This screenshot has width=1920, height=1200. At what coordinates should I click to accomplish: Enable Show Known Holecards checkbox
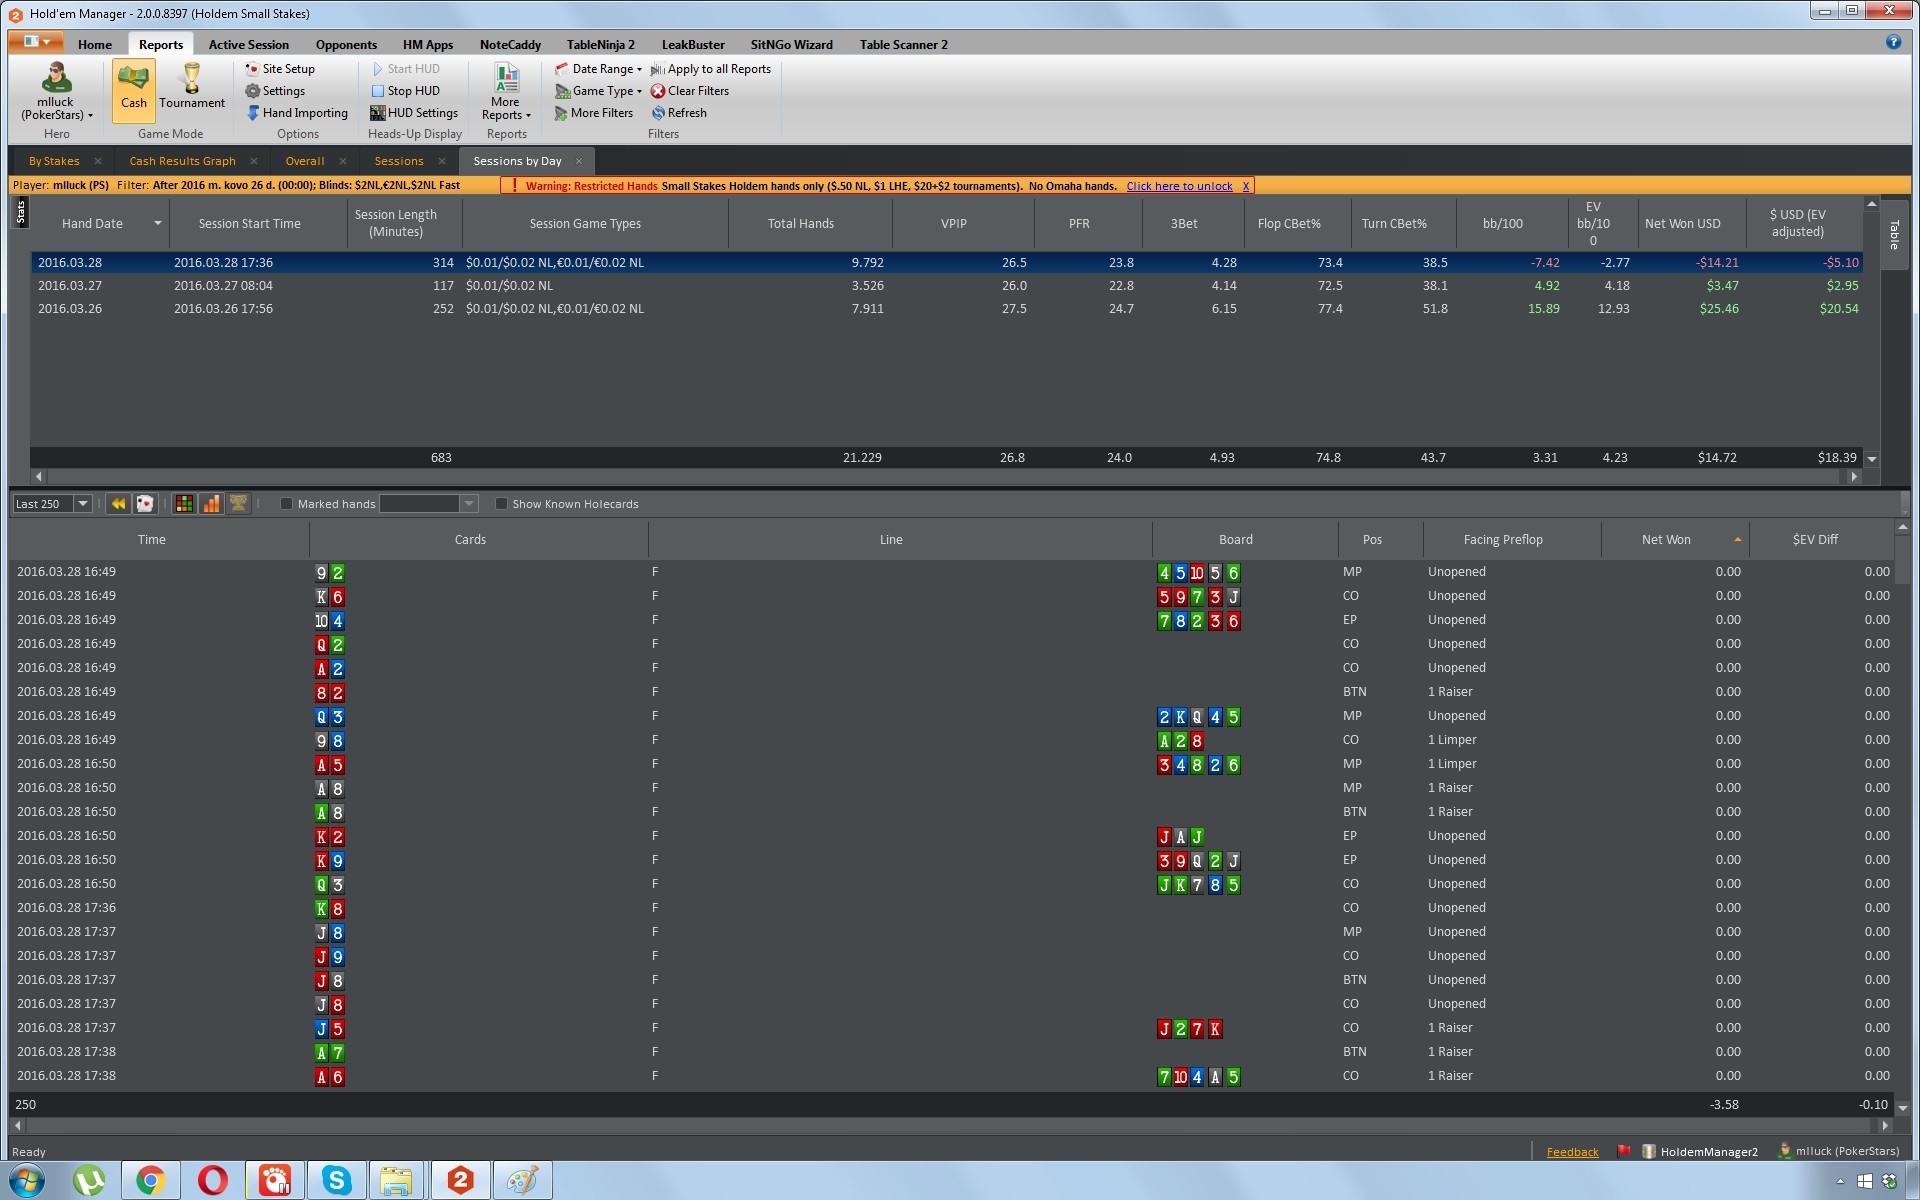(x=501, y=504)
